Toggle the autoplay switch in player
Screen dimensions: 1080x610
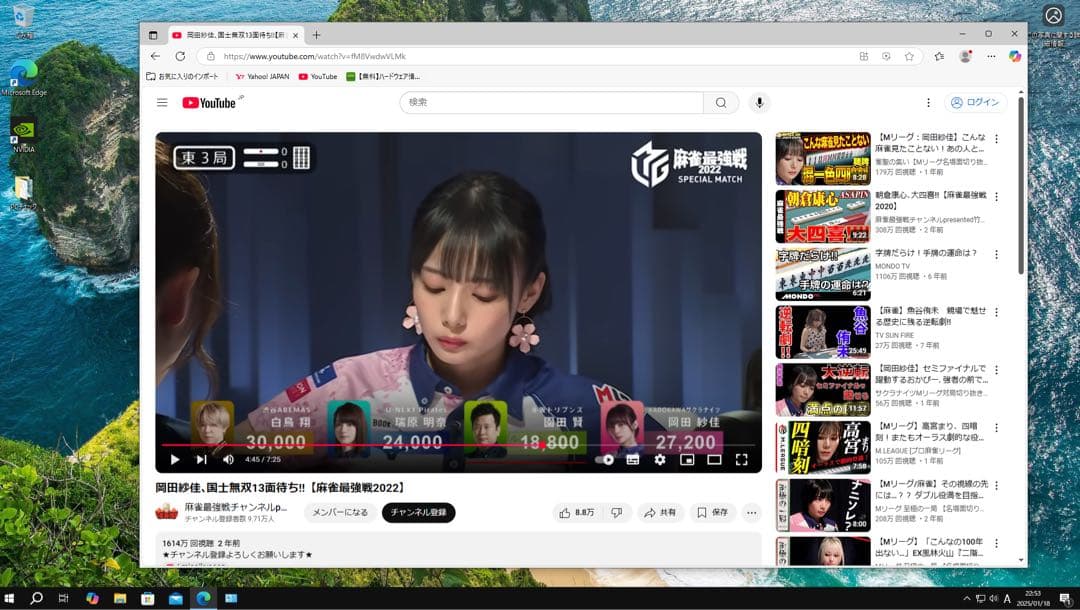point(605,460)
